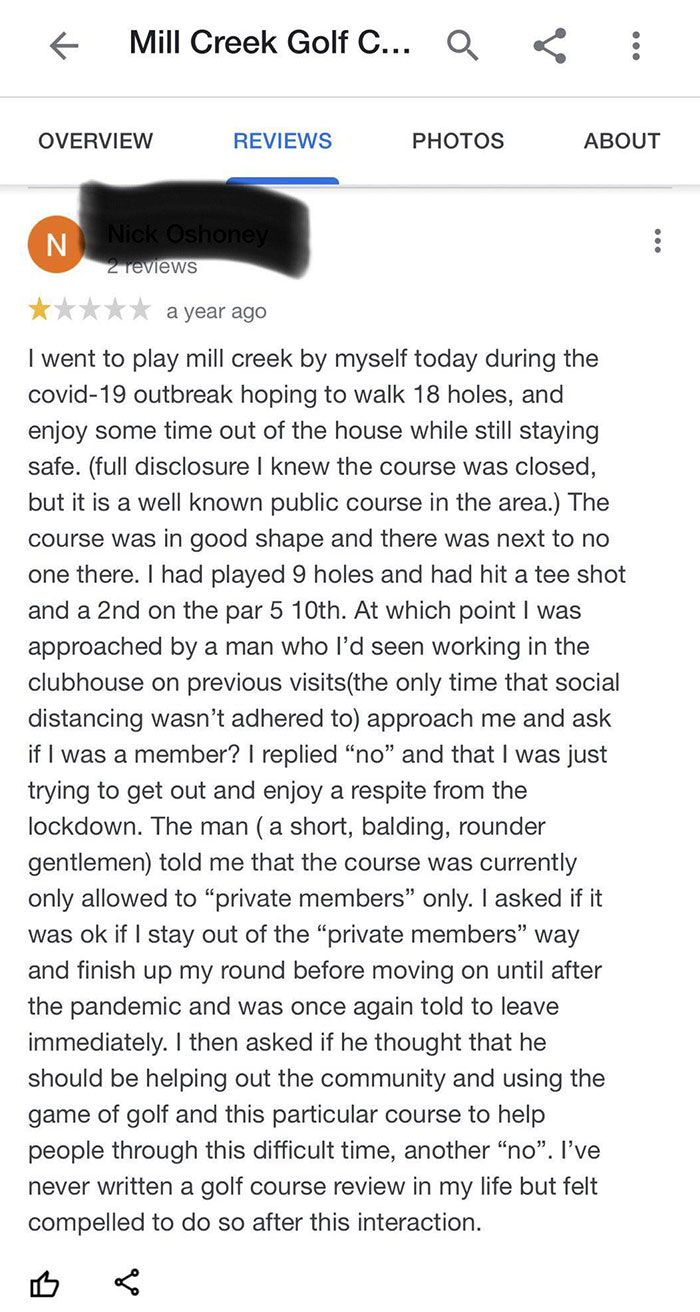Tap the search magnifier icon in header
This screenshot has width=700, height=1312.
click(x=462, y=44)
